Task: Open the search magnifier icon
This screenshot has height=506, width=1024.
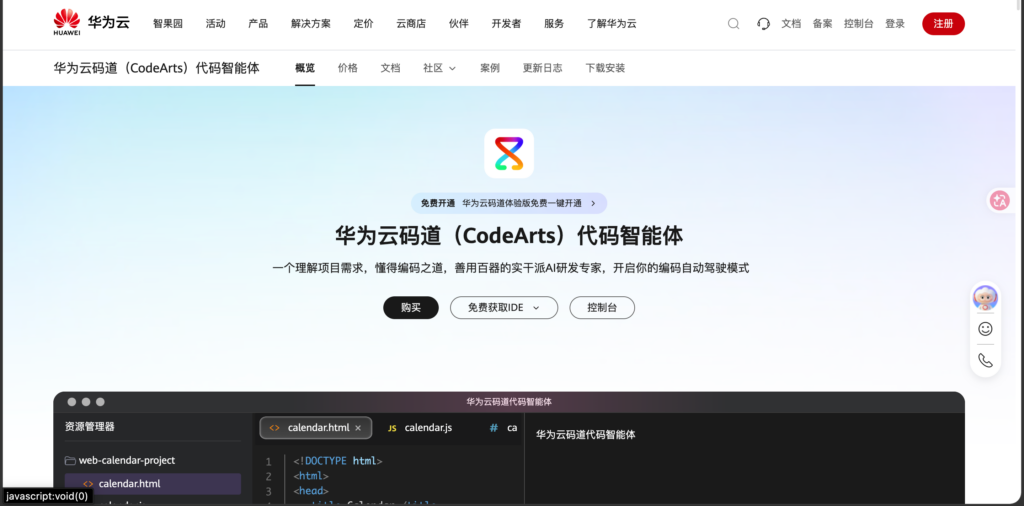Action: click(733, 24)
